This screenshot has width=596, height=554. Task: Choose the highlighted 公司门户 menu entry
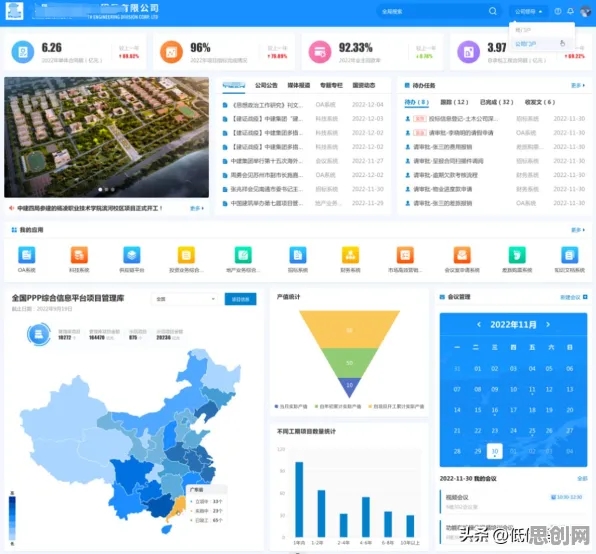tap(542, 44)
